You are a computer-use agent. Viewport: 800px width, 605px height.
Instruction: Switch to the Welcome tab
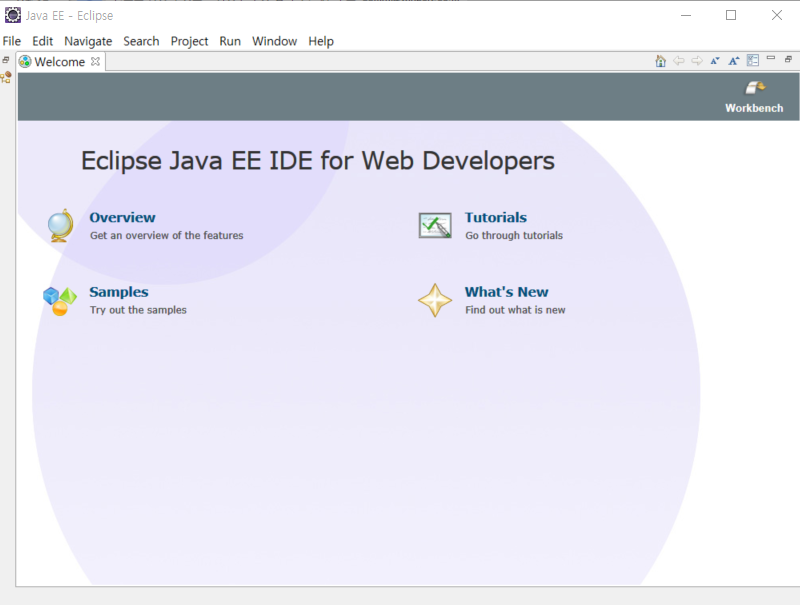point(58,61)
